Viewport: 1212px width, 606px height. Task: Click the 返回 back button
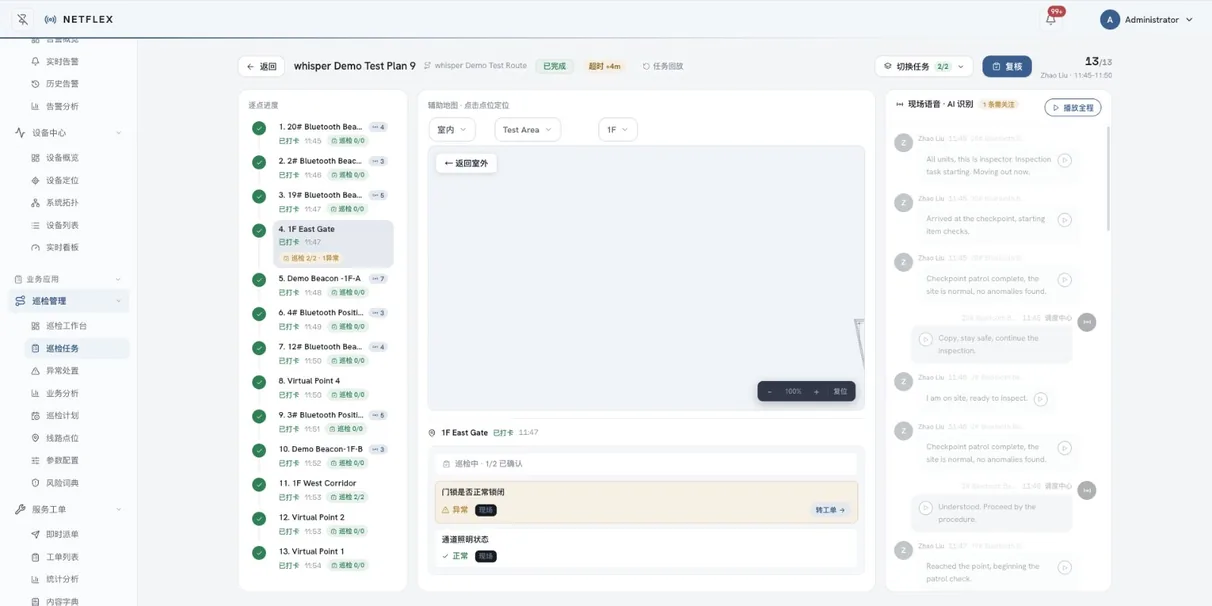click(x=261, y=66)
